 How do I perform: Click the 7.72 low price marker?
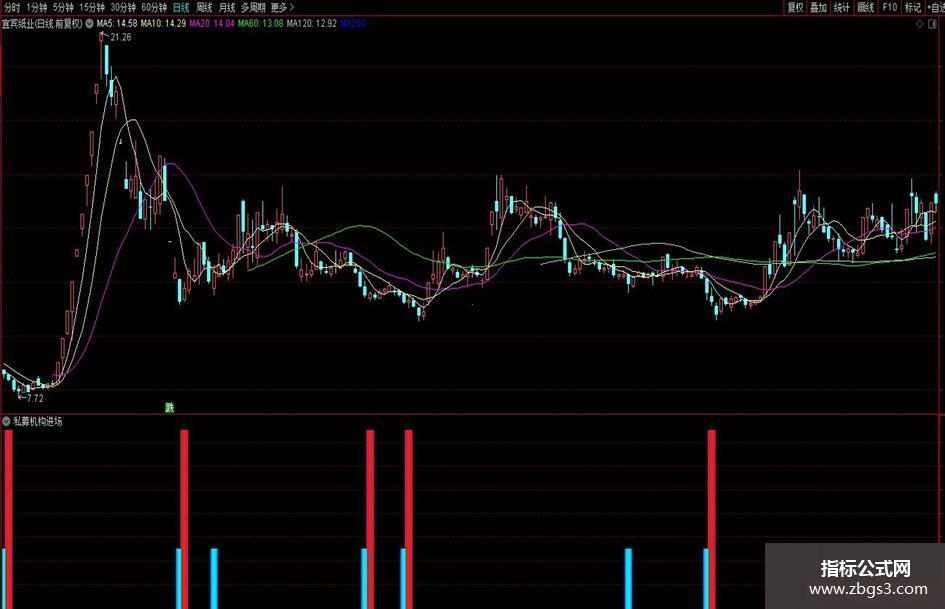35,398
